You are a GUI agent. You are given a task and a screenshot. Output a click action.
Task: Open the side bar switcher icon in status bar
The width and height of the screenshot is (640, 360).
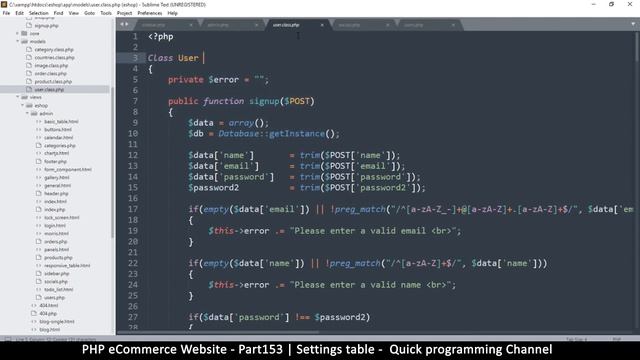click(7, 339)
